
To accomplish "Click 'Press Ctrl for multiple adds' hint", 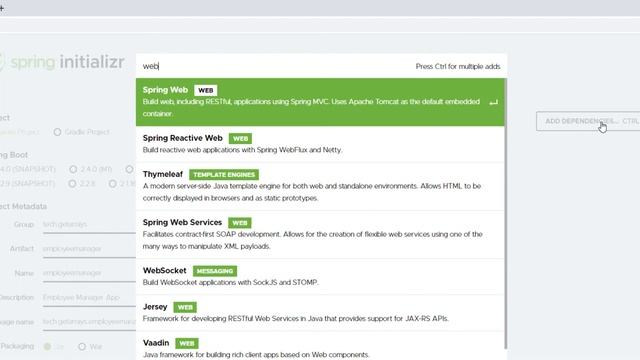I will (458, 67).
